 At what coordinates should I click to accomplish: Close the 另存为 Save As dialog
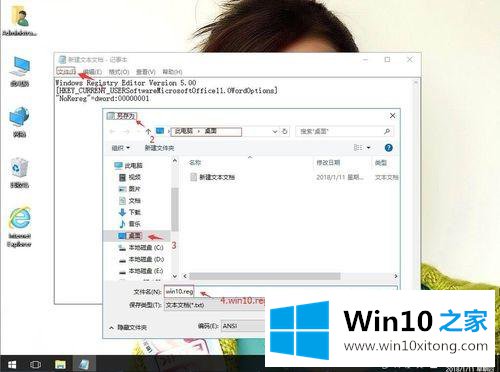click(x=392, y=116)
